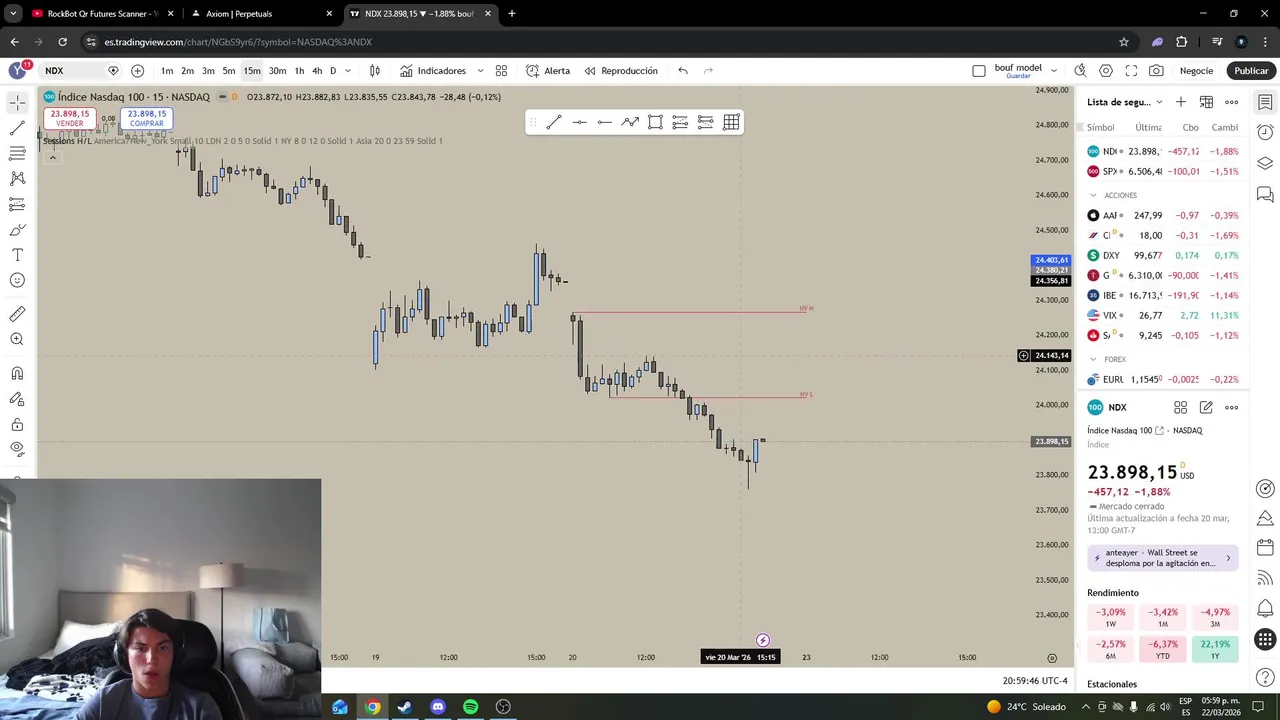1280x720 pixels.
Task: Open the forecasting and measurement tools
Action: tap(17, 204)
